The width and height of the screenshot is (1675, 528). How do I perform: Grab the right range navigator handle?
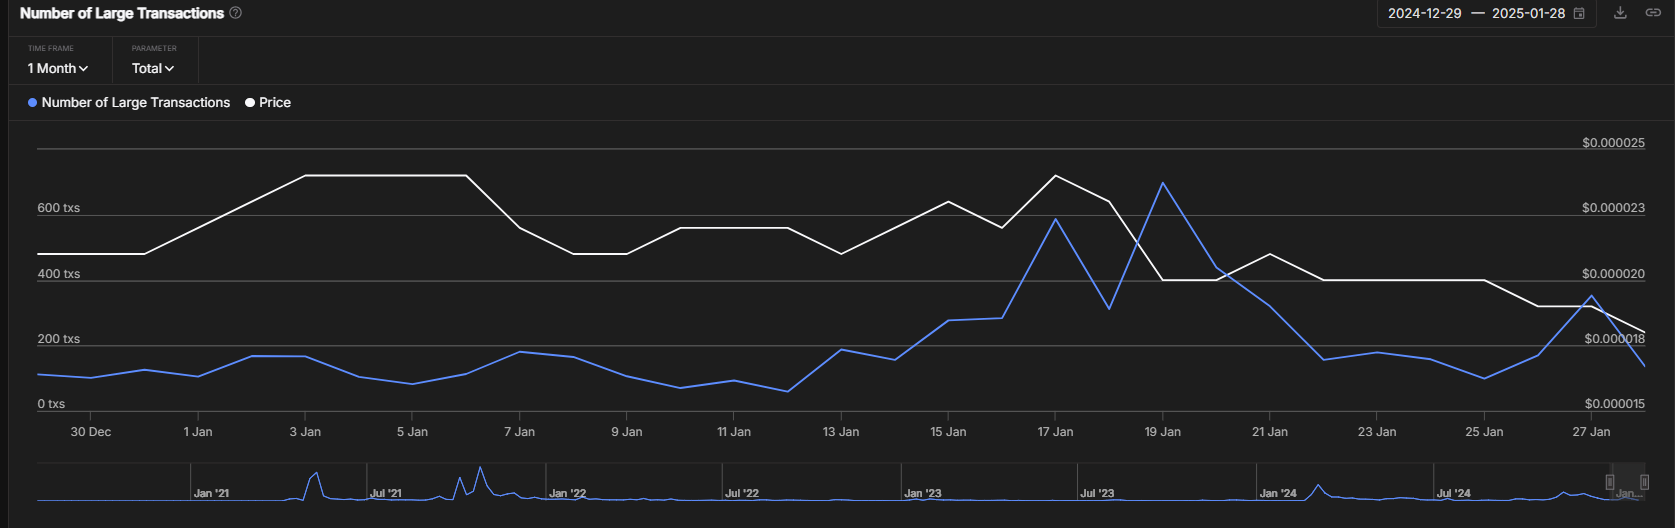point(1644,482)
